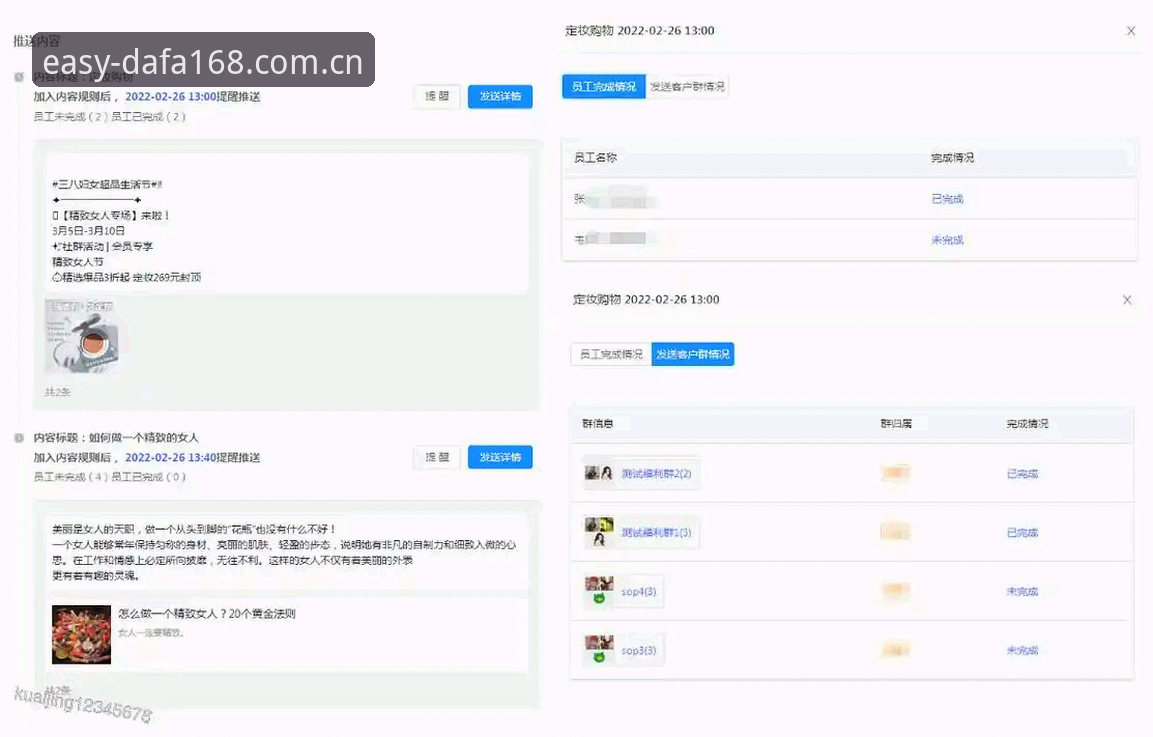Click the 【精致女人专场】来啦！ line
The width and height of the screenshot is (1153, 737).
tap(111, 216)
